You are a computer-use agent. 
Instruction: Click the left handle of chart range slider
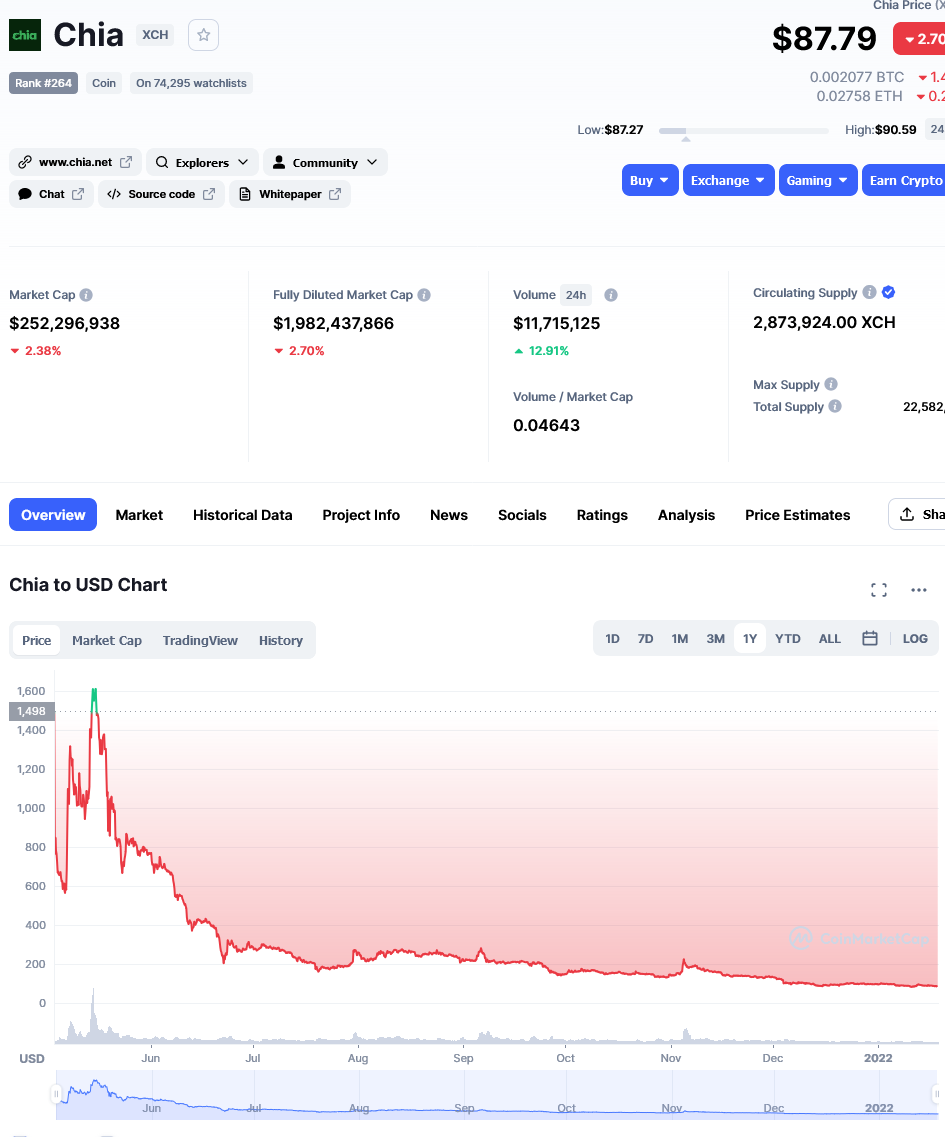[57, 1094]
